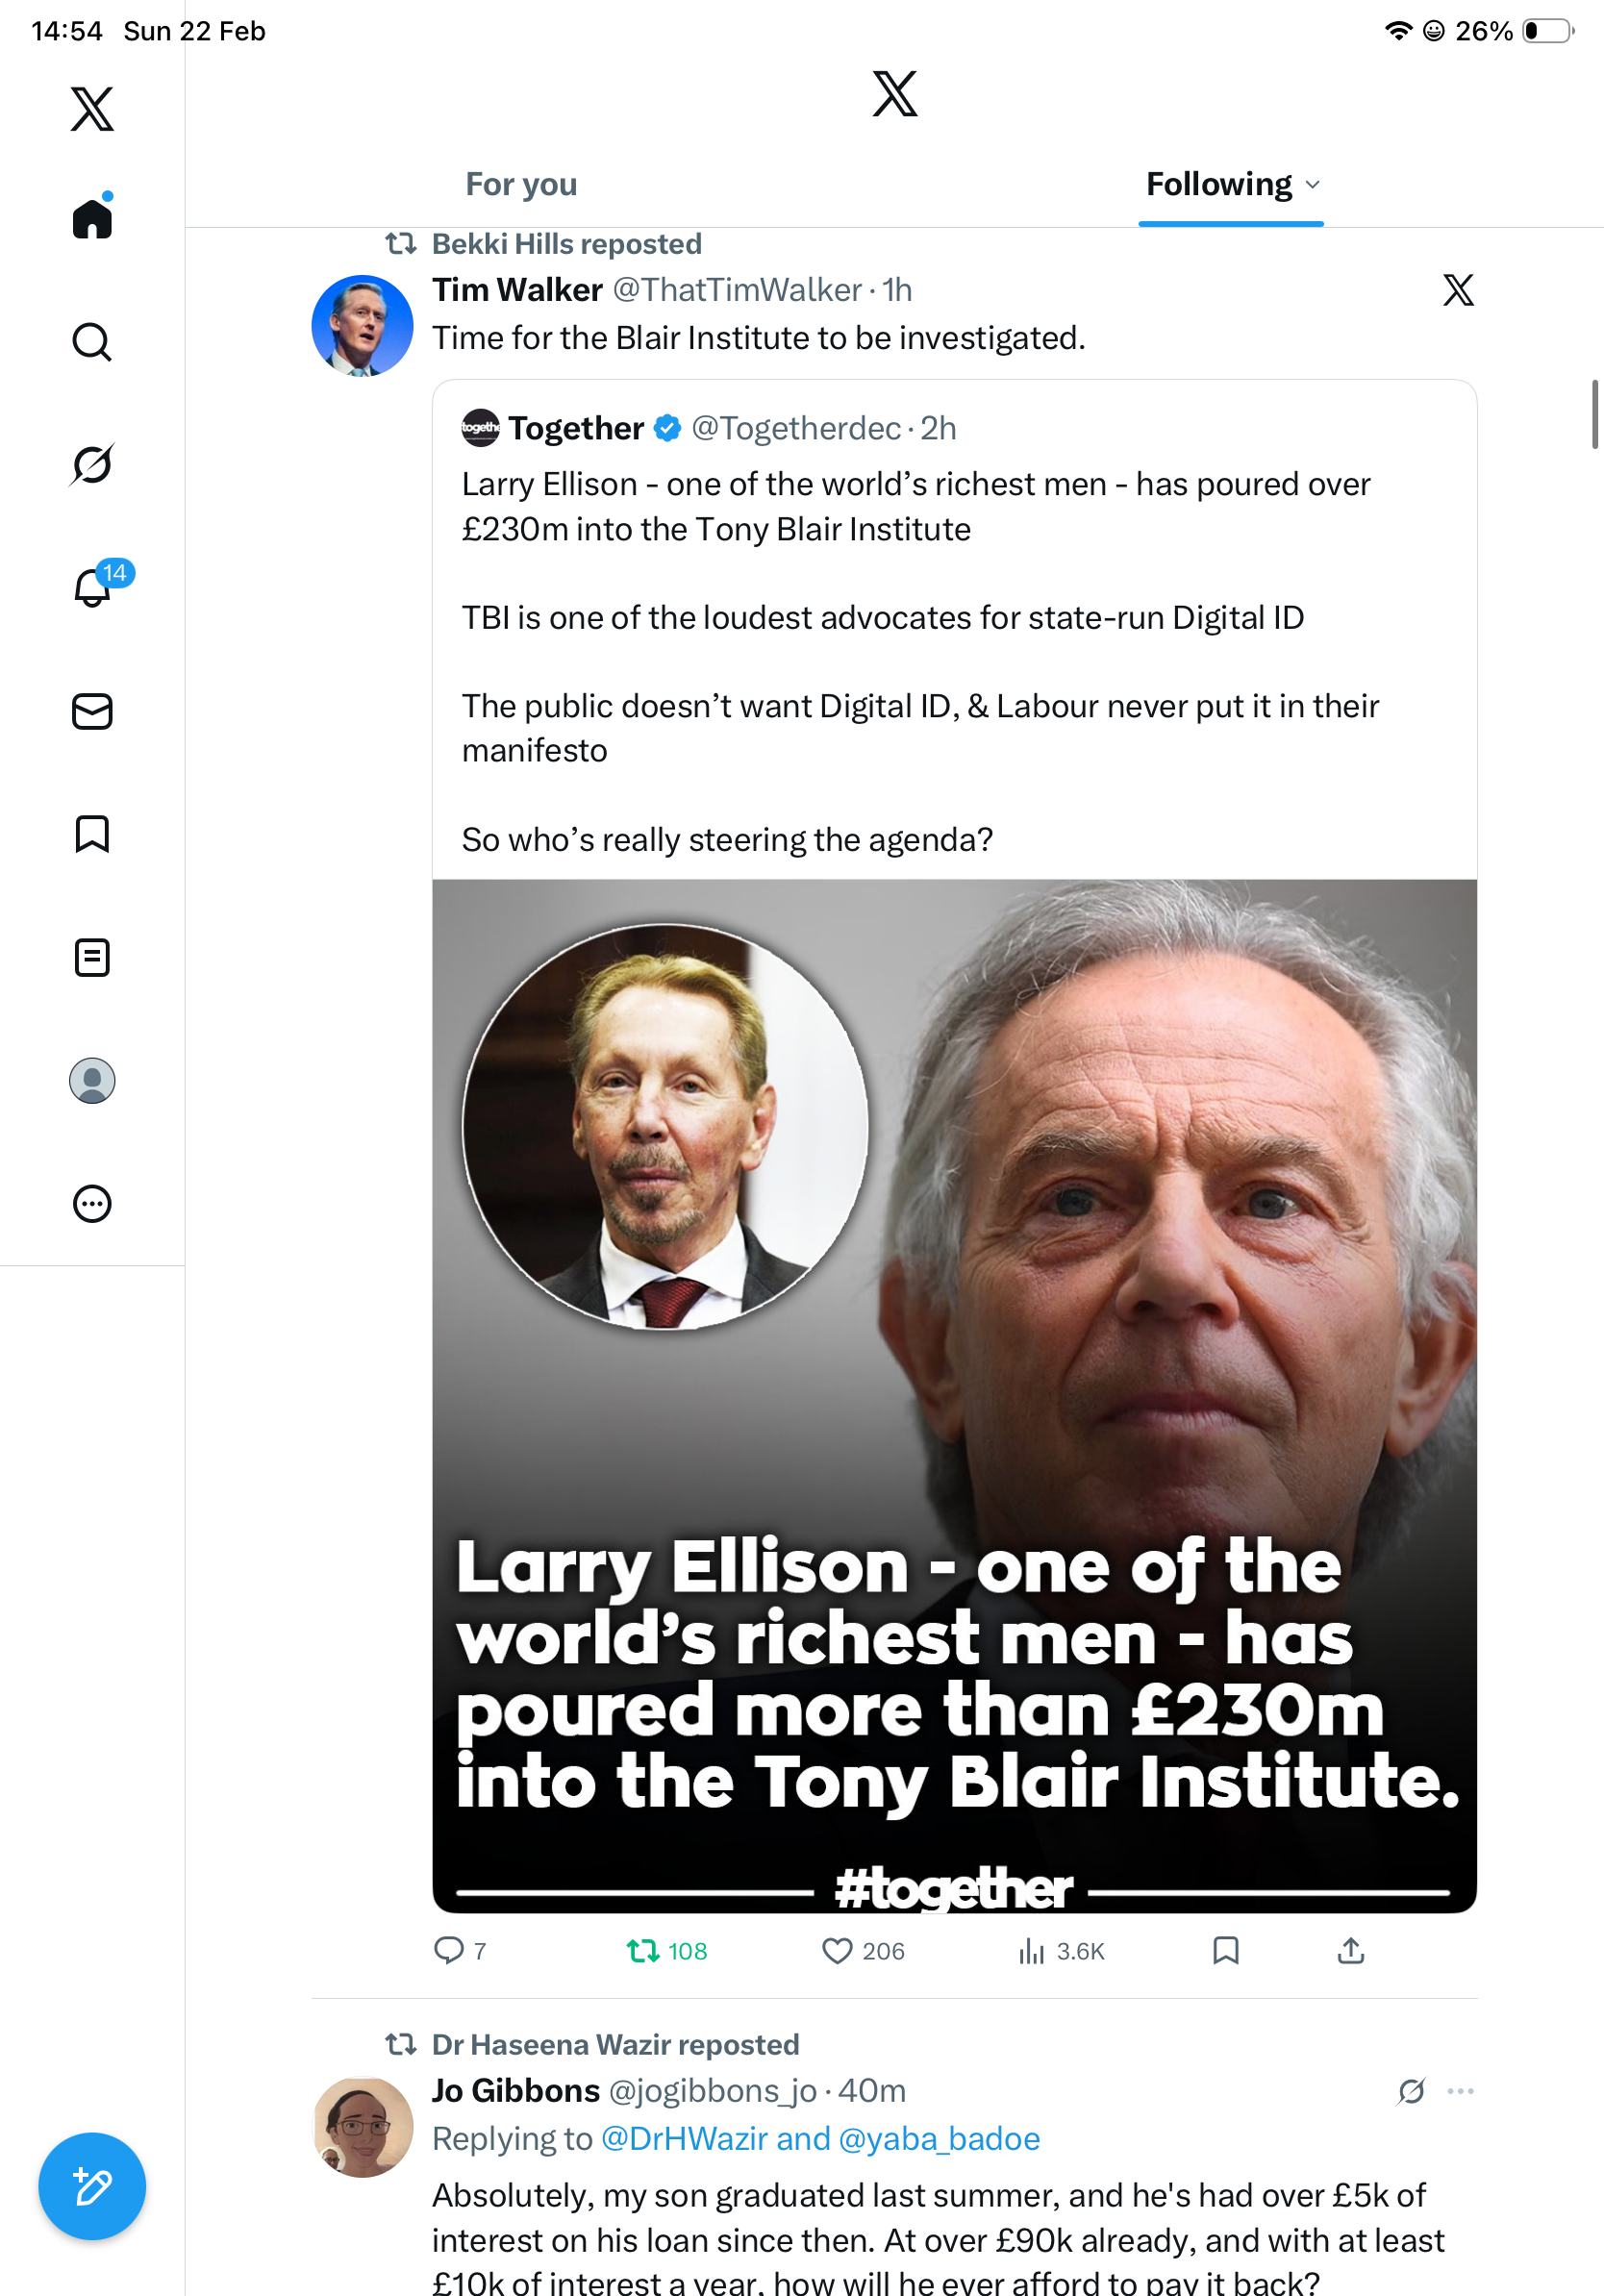
Task: Open the Grok icon in sidebar
Action: [x=92, y=465]
